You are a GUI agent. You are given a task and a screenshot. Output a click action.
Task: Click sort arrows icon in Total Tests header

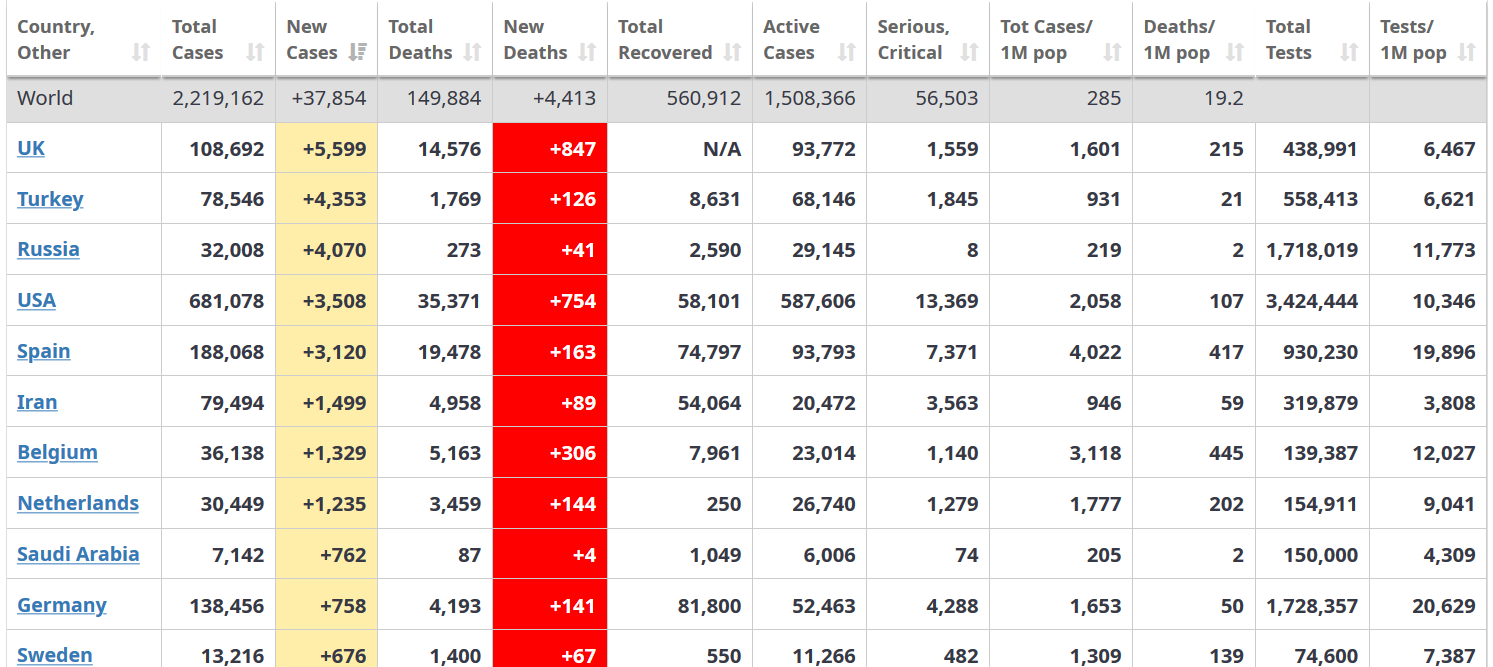1349,53
